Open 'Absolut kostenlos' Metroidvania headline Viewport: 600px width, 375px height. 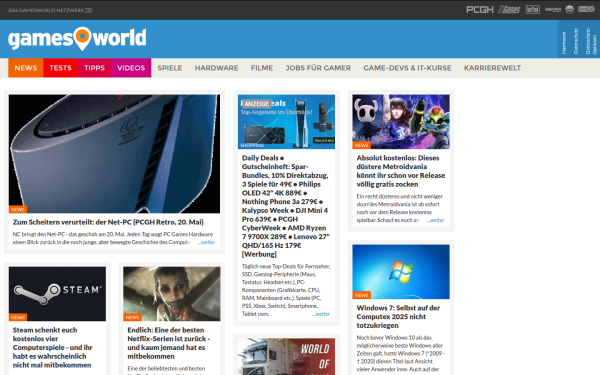click(401, 171)
